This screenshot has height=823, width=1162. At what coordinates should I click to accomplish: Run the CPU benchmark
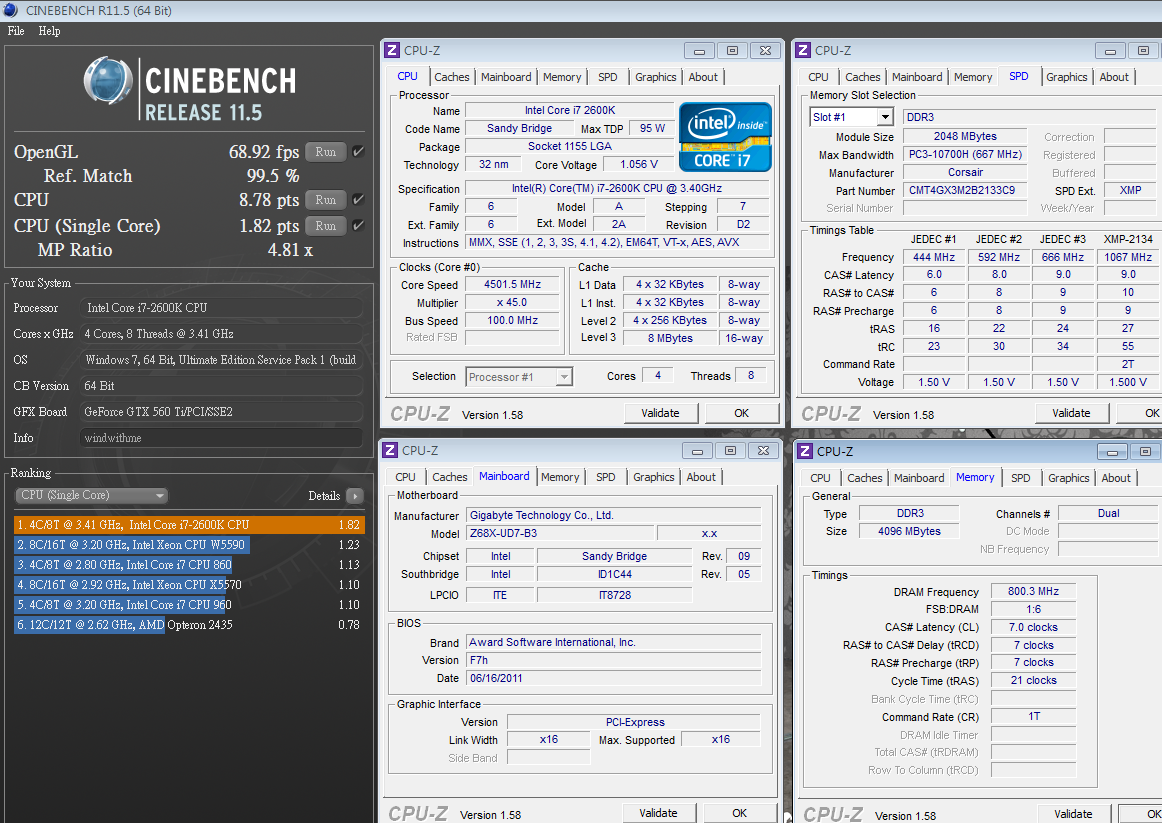(x=325, y=200)
